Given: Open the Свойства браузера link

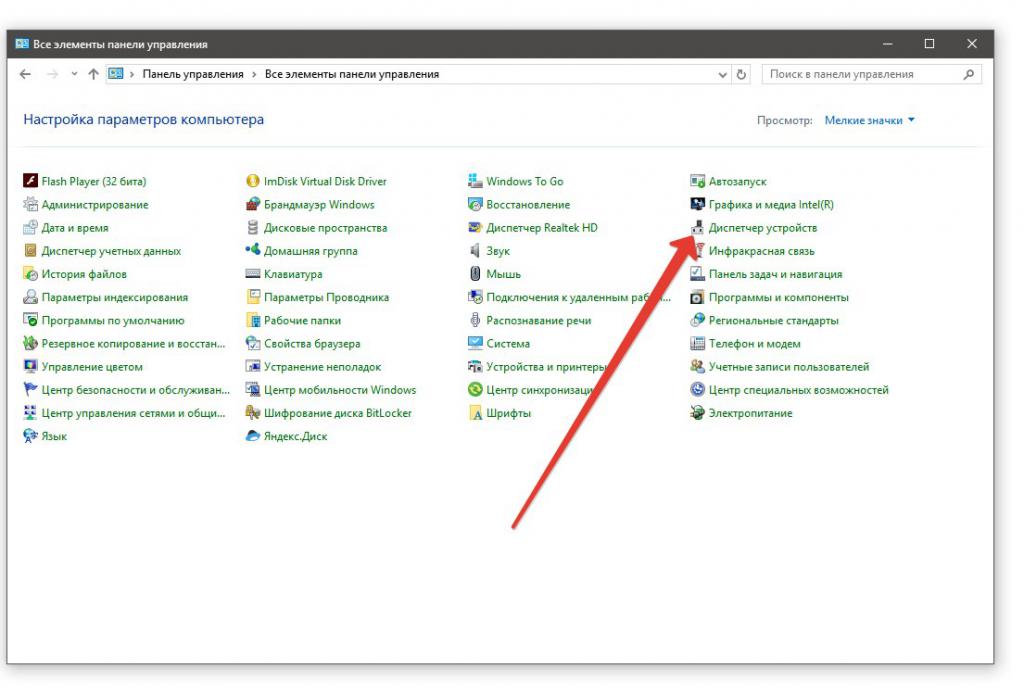Looking at the screenshot, I should pos(312,343).
